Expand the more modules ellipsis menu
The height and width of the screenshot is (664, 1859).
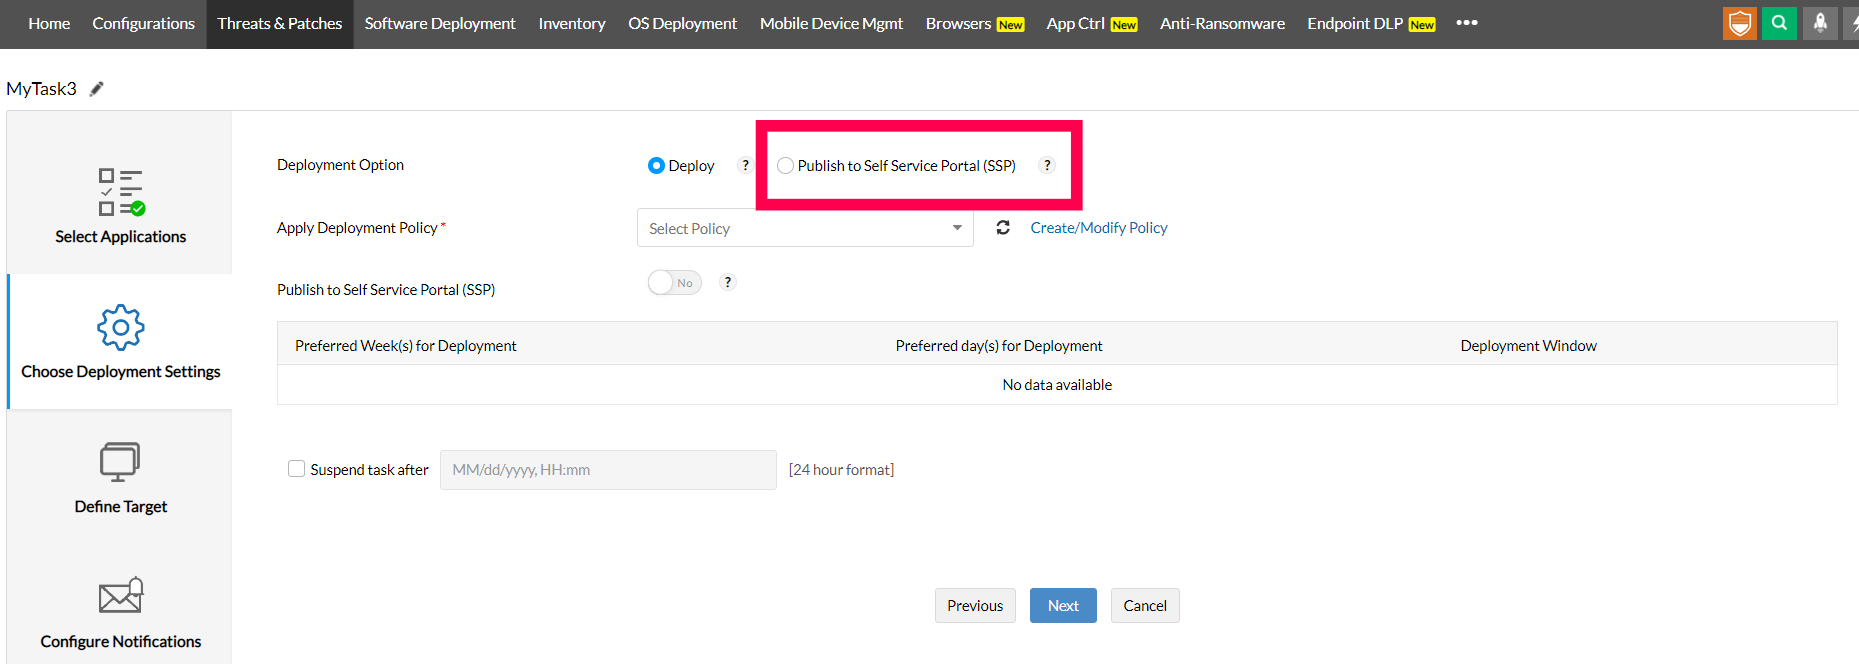click(1466, 23)
